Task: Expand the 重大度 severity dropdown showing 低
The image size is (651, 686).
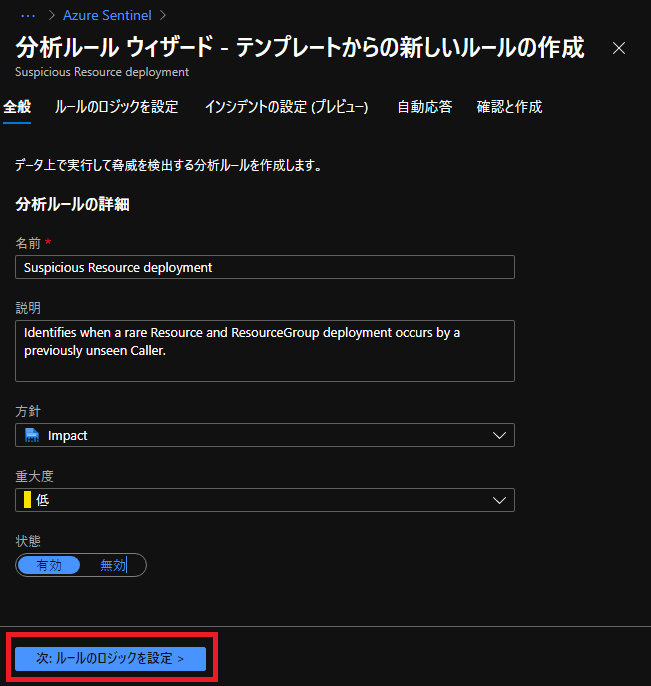Action: [265, 500]
